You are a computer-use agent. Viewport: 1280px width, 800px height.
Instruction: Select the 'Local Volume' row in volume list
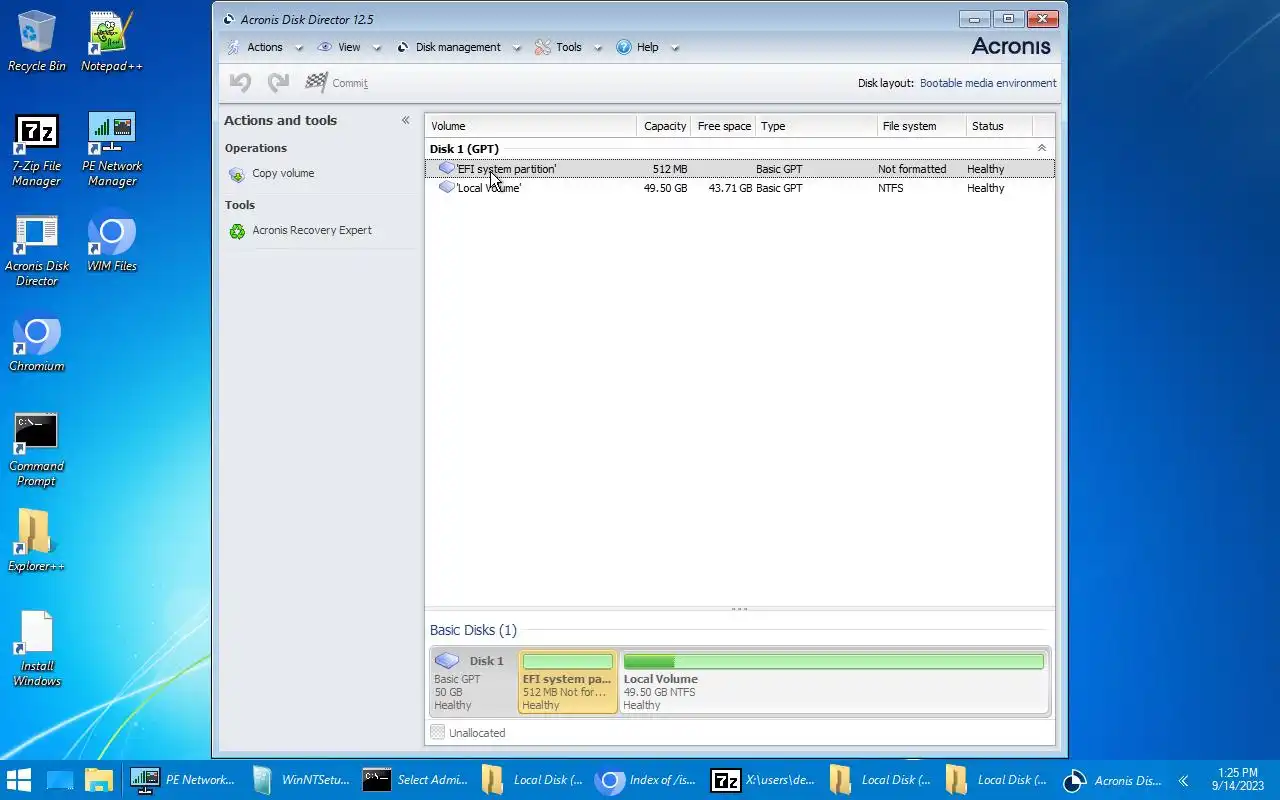740,188
